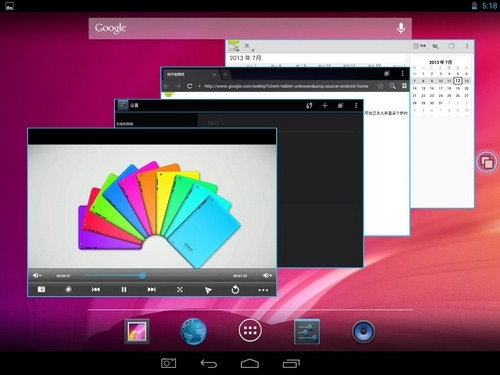The image size is (500, 375).
Task: Launch the Music speaker app
Action: tap(363, 331)
